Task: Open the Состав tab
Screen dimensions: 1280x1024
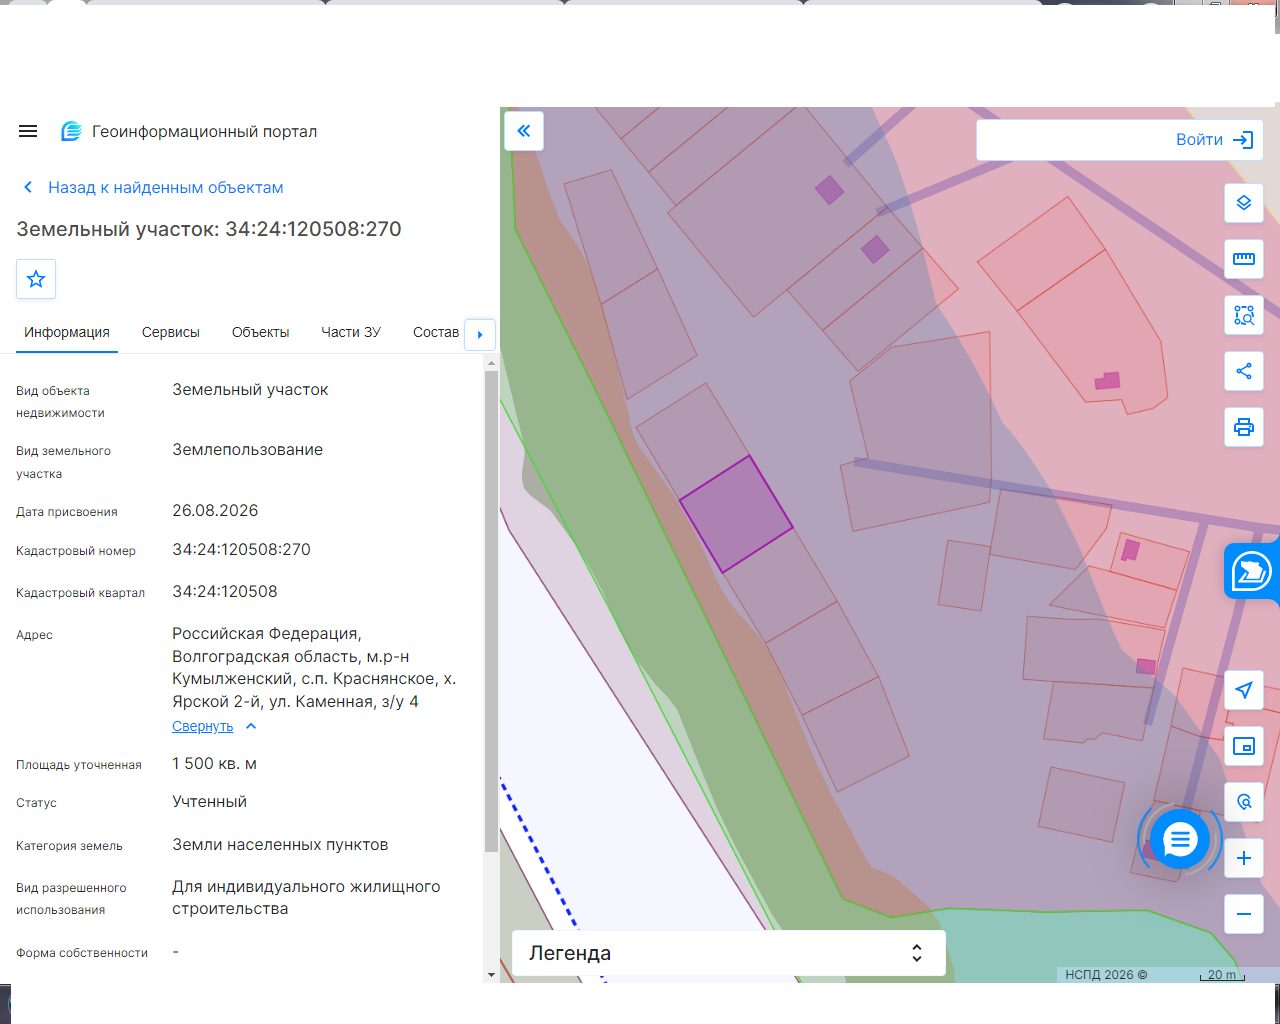Action: pos(436,332)
